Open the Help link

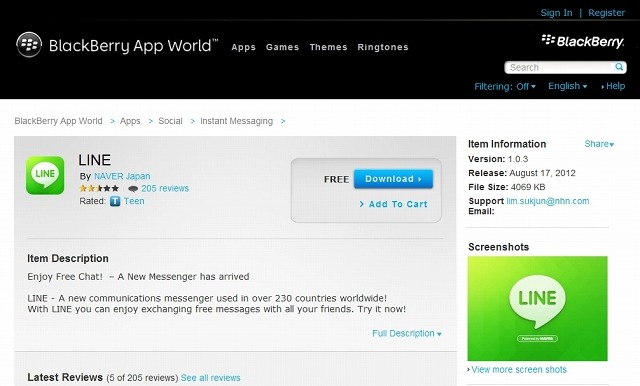click(613, 86)
